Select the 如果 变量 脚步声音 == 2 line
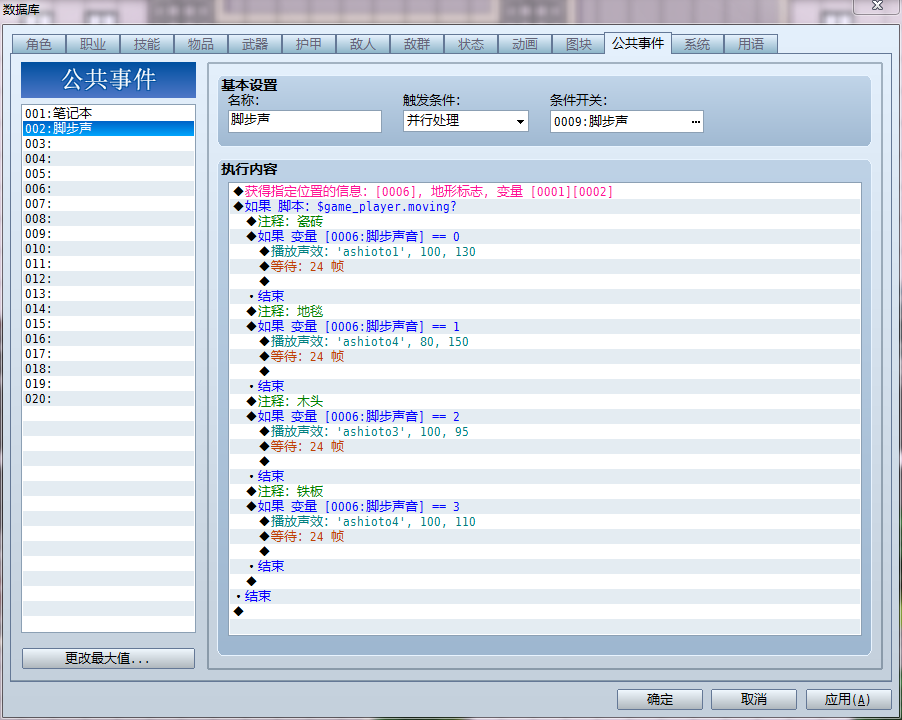The height and width of the screenshot is (720, 902). 545,416
